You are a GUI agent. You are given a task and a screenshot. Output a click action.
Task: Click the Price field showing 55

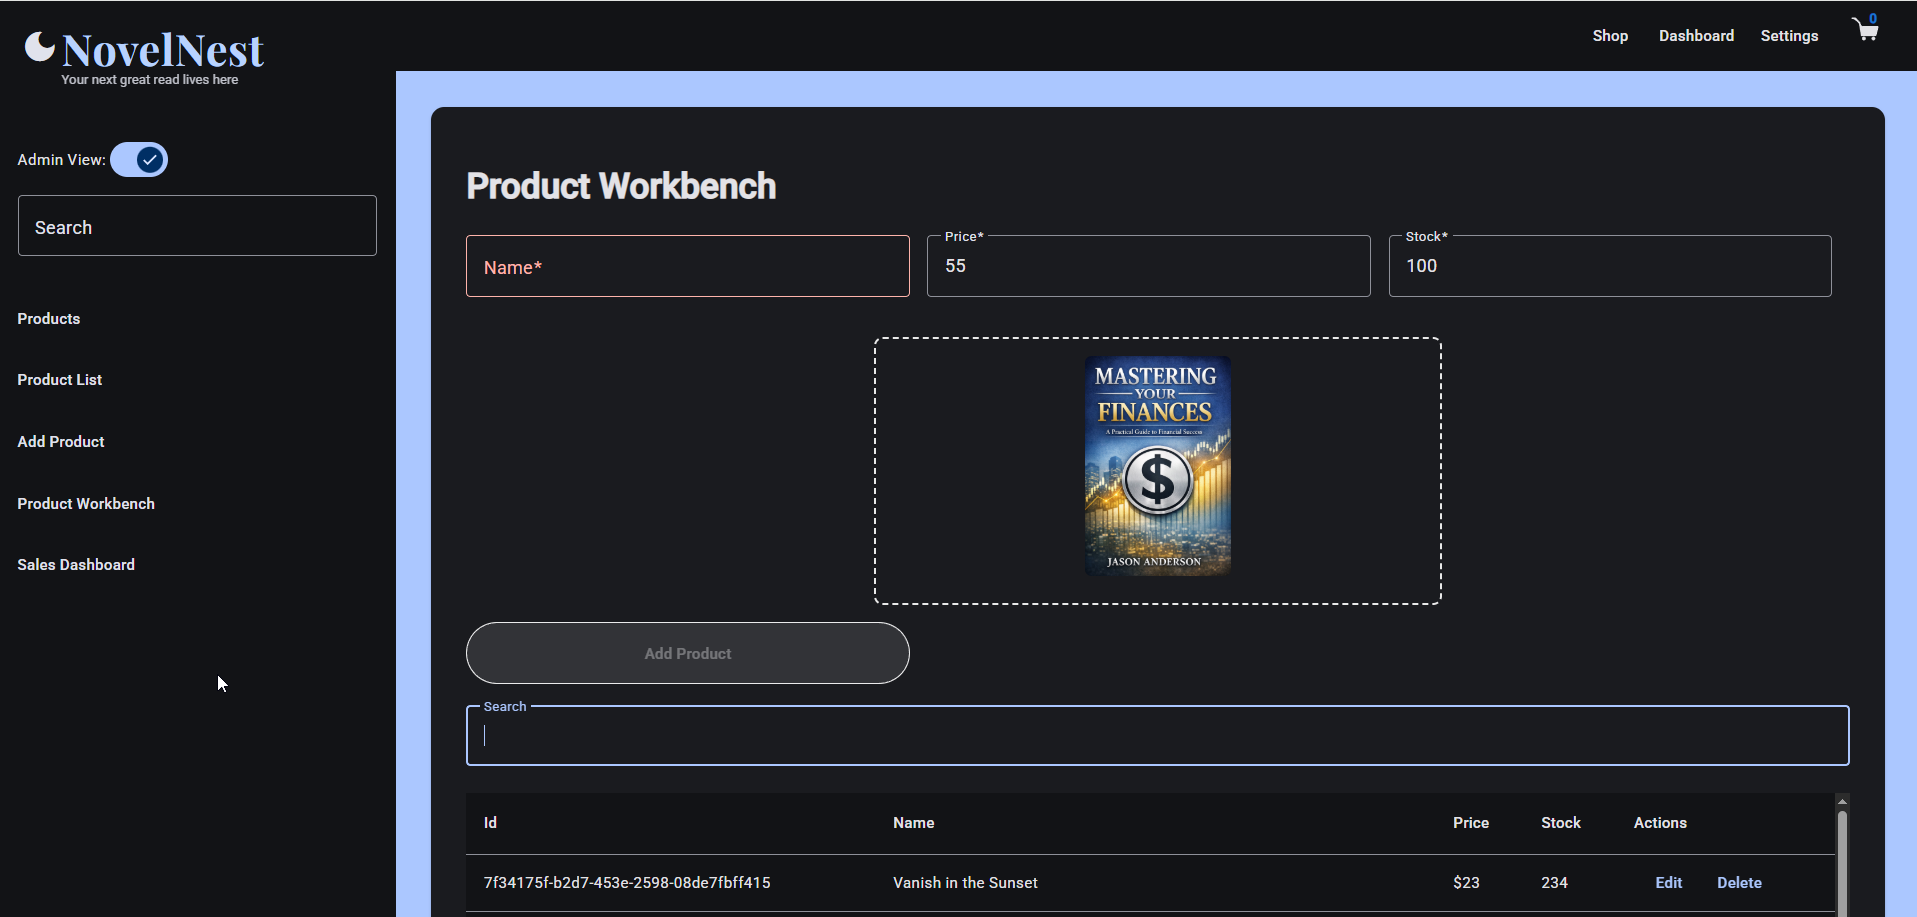[x=1149, y=266]
